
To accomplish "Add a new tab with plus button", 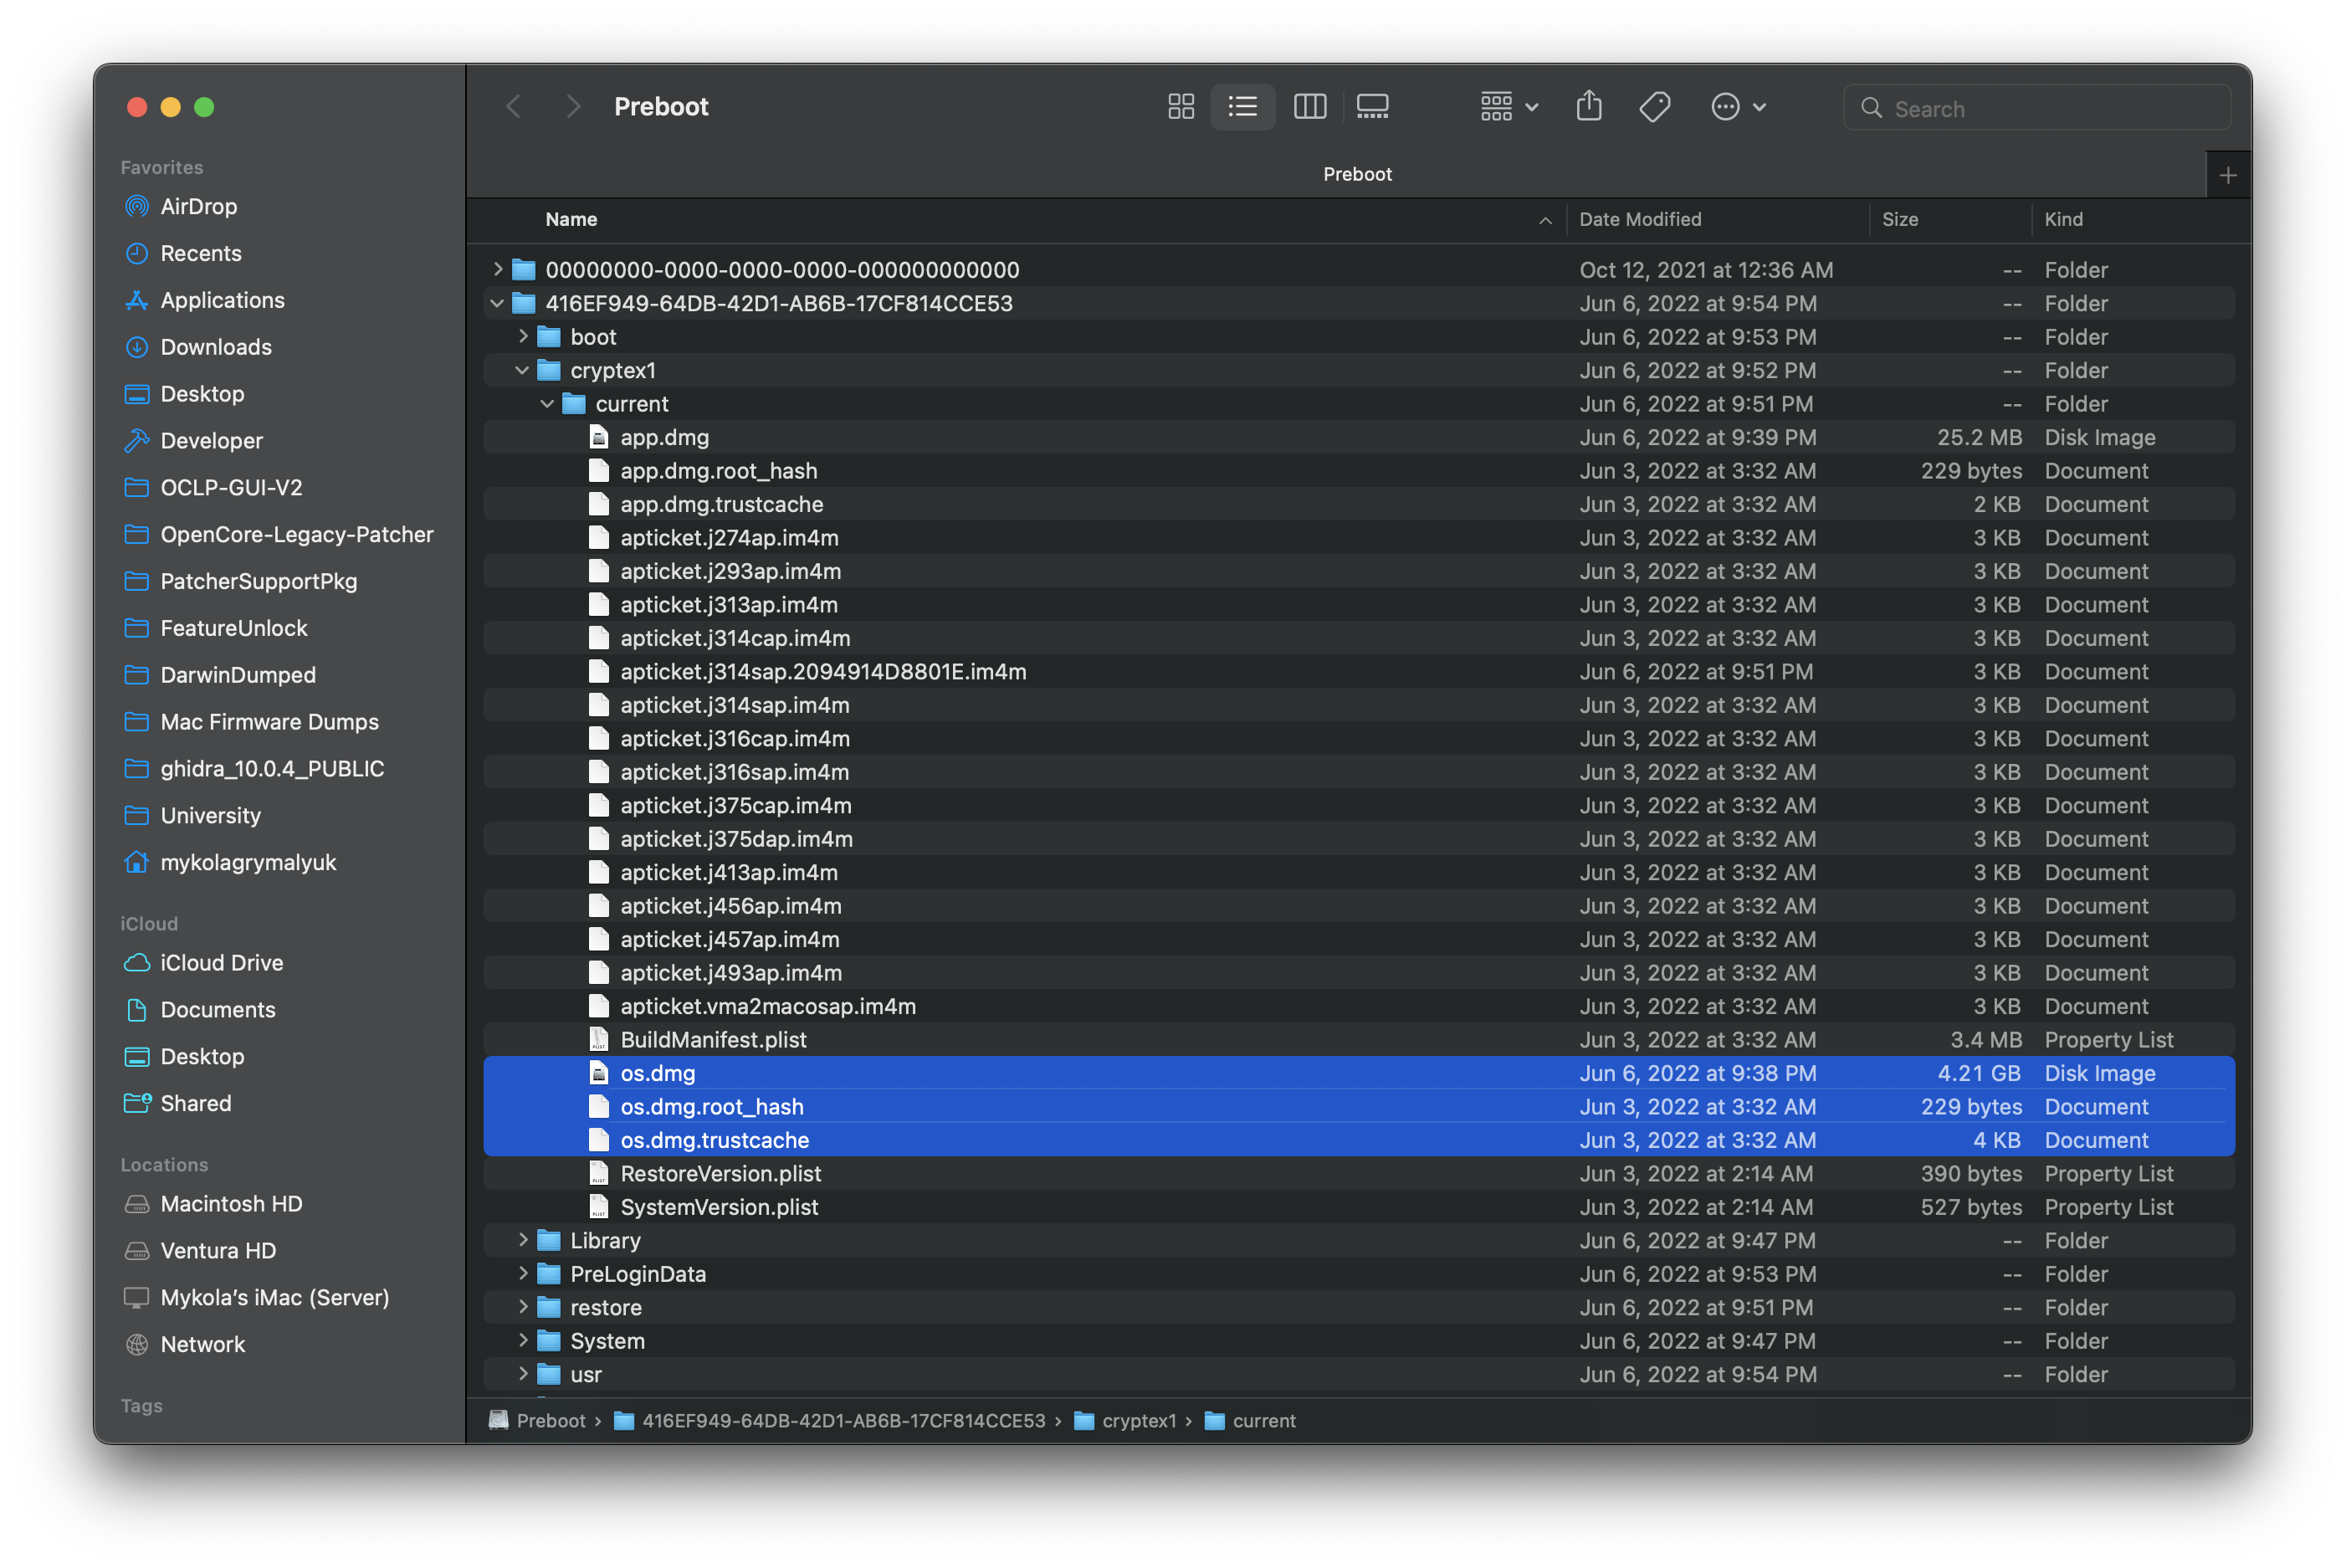I will (x=2227, y=176).
